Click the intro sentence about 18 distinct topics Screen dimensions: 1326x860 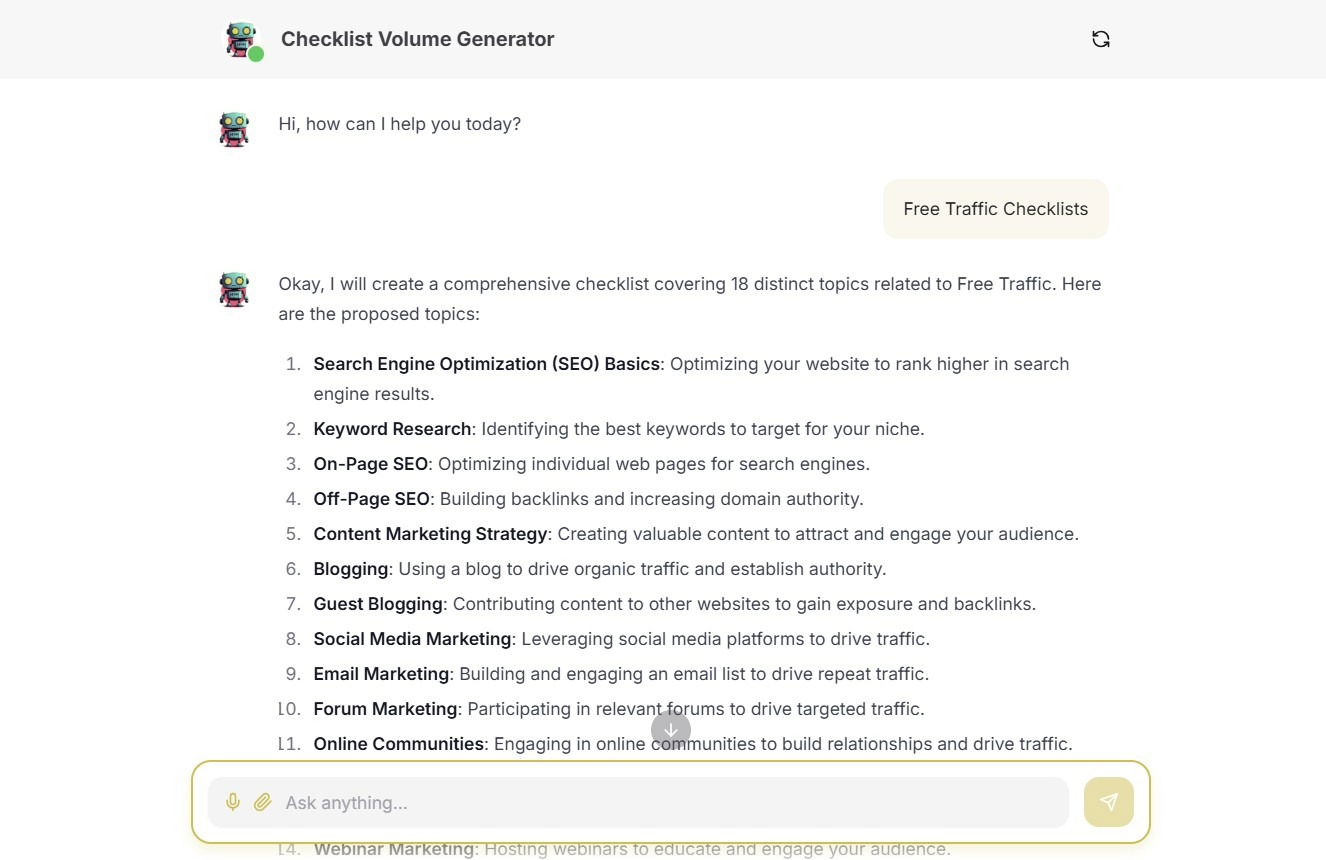point(690,299)
